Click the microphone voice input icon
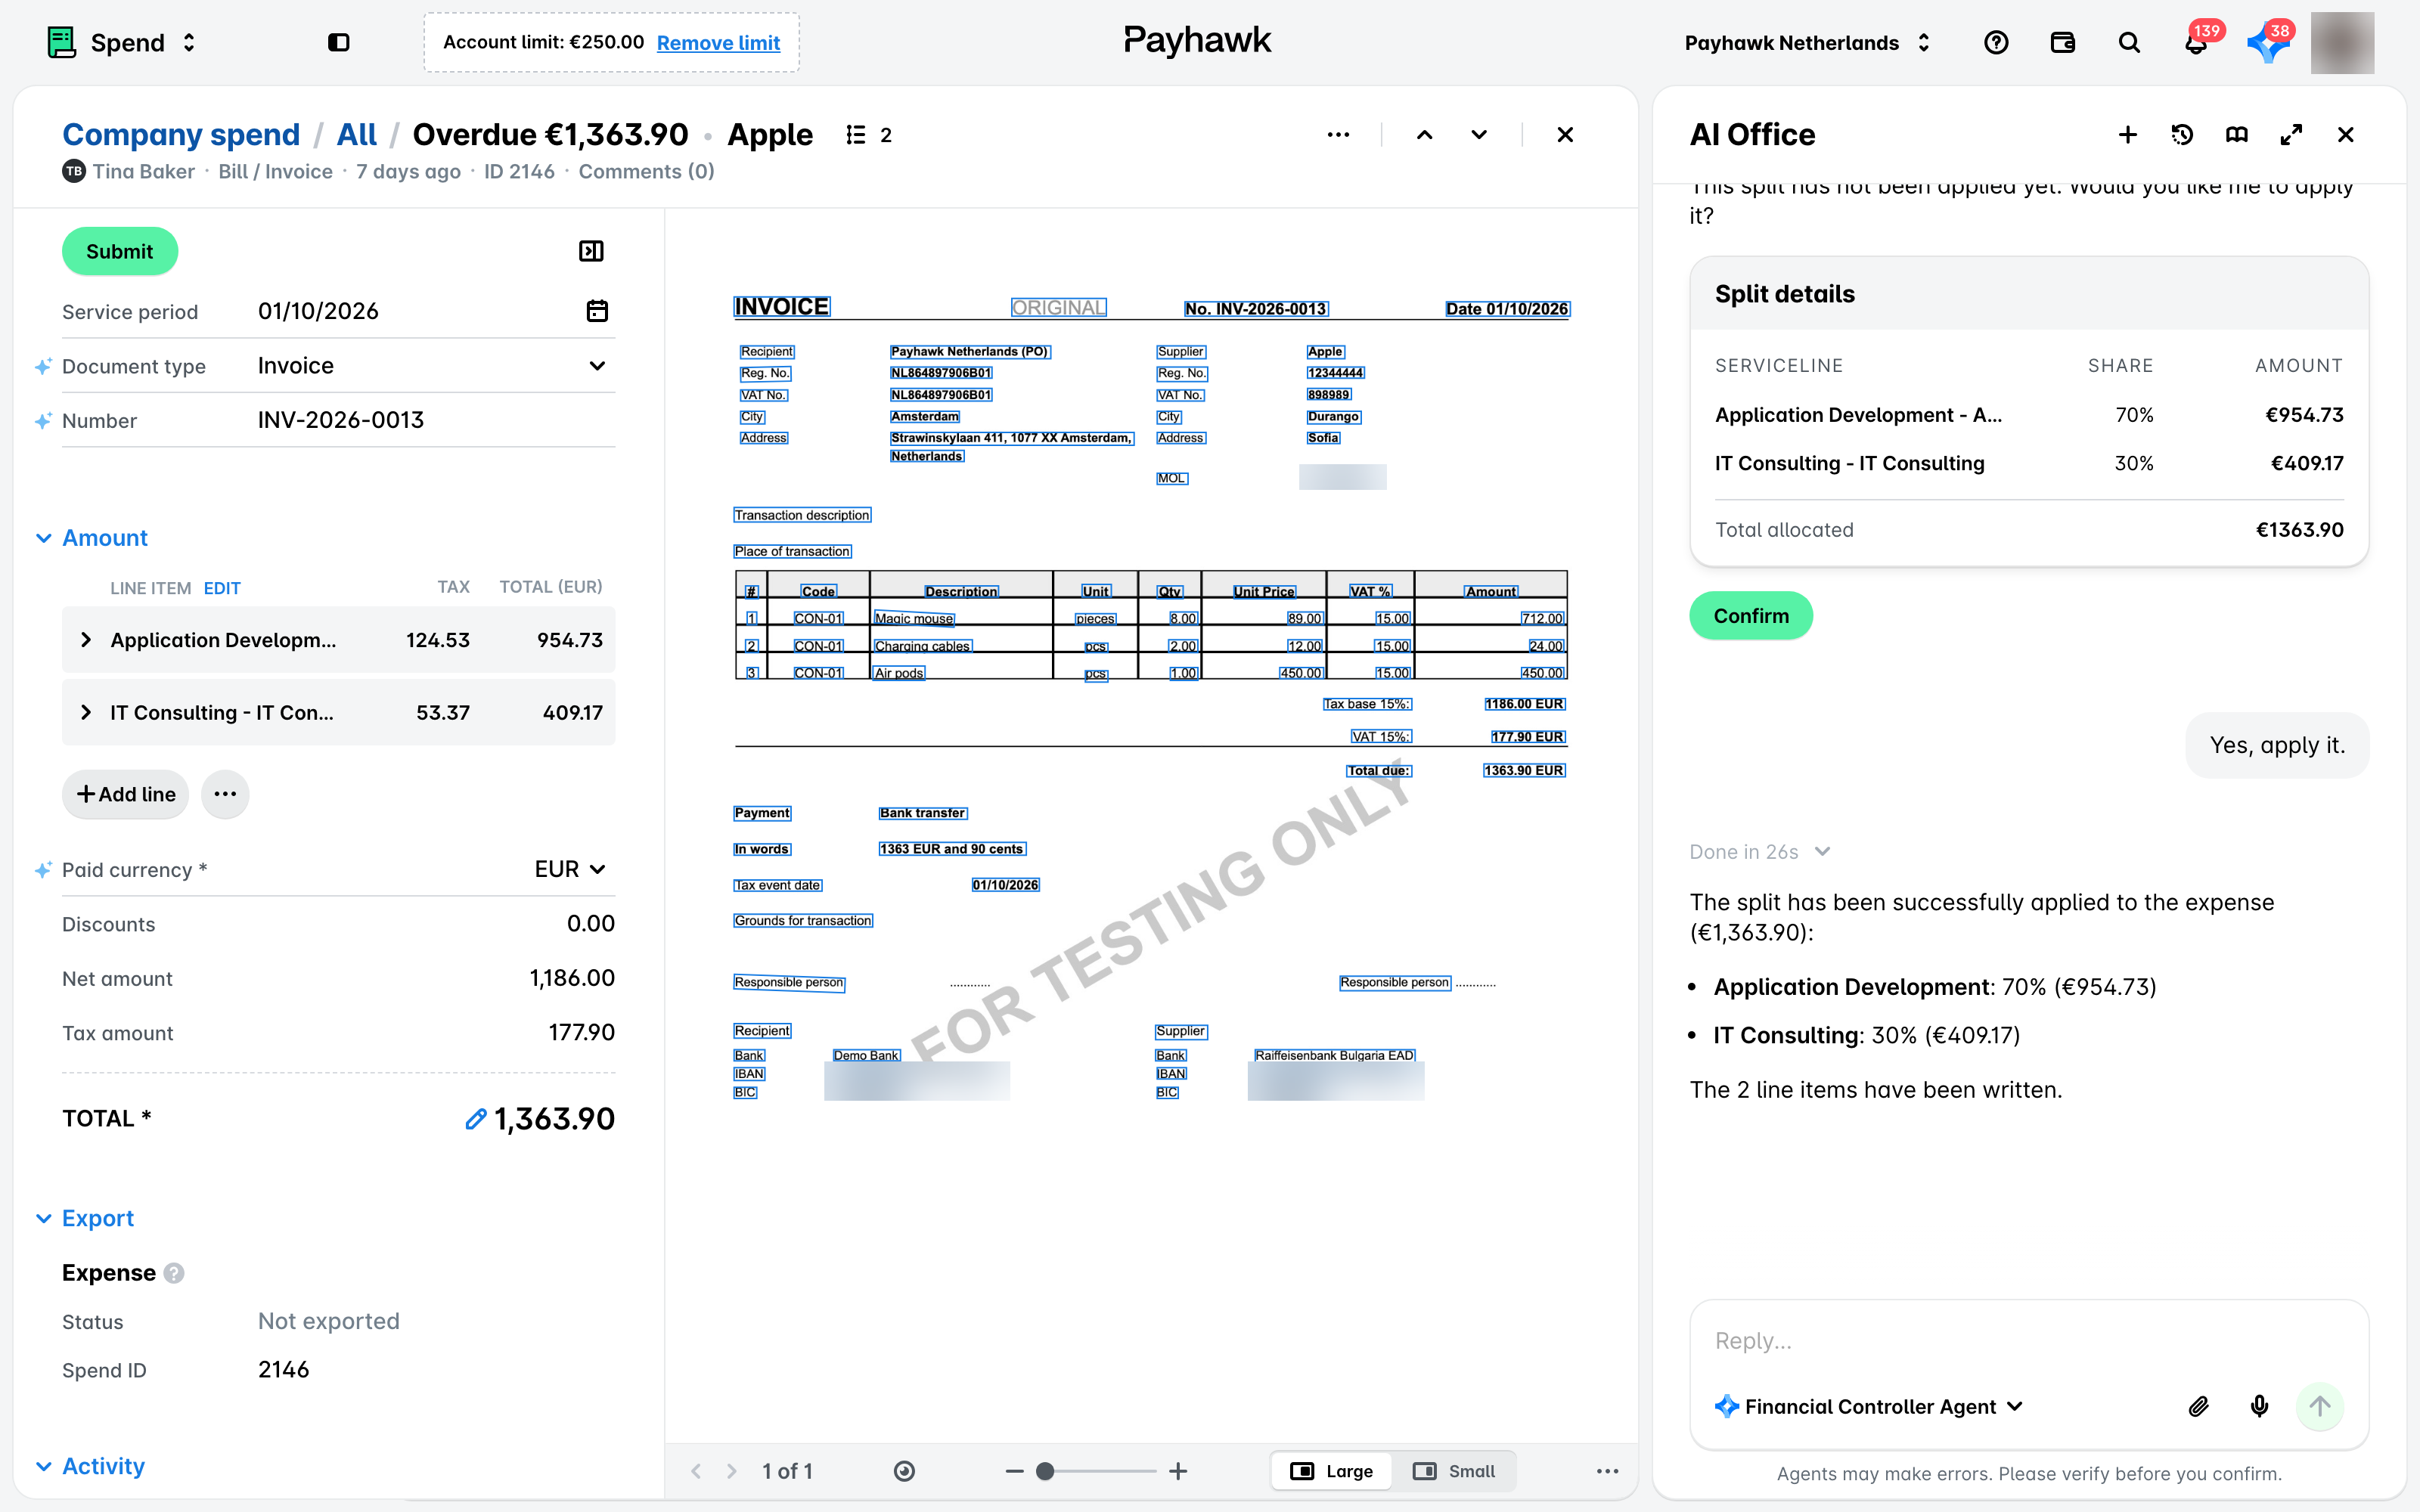This screenshot has height=1512, width=2420. point(2259,1407)
